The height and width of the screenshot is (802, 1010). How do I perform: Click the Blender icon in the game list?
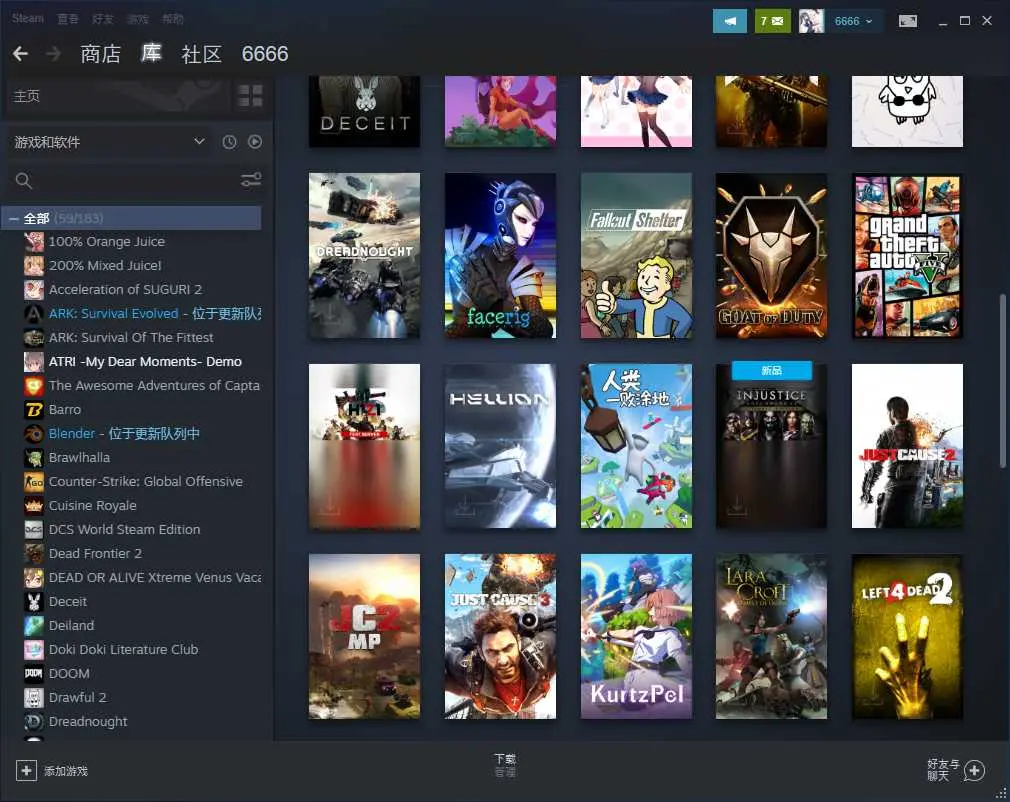pyautogui.click(x=33, y=434)
